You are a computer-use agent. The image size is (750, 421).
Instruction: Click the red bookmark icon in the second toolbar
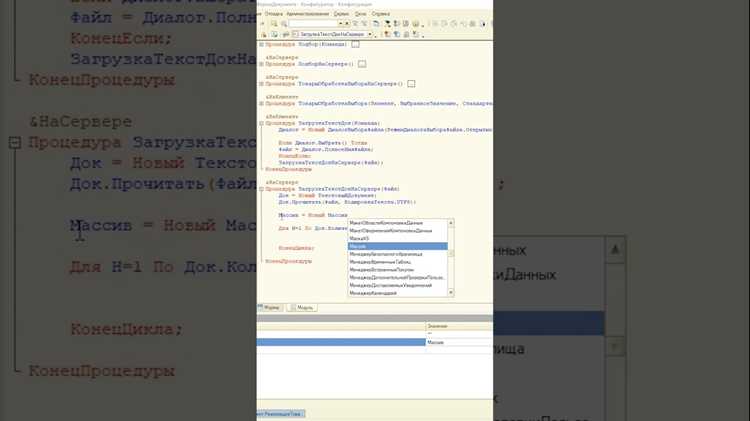pos(386,34)
